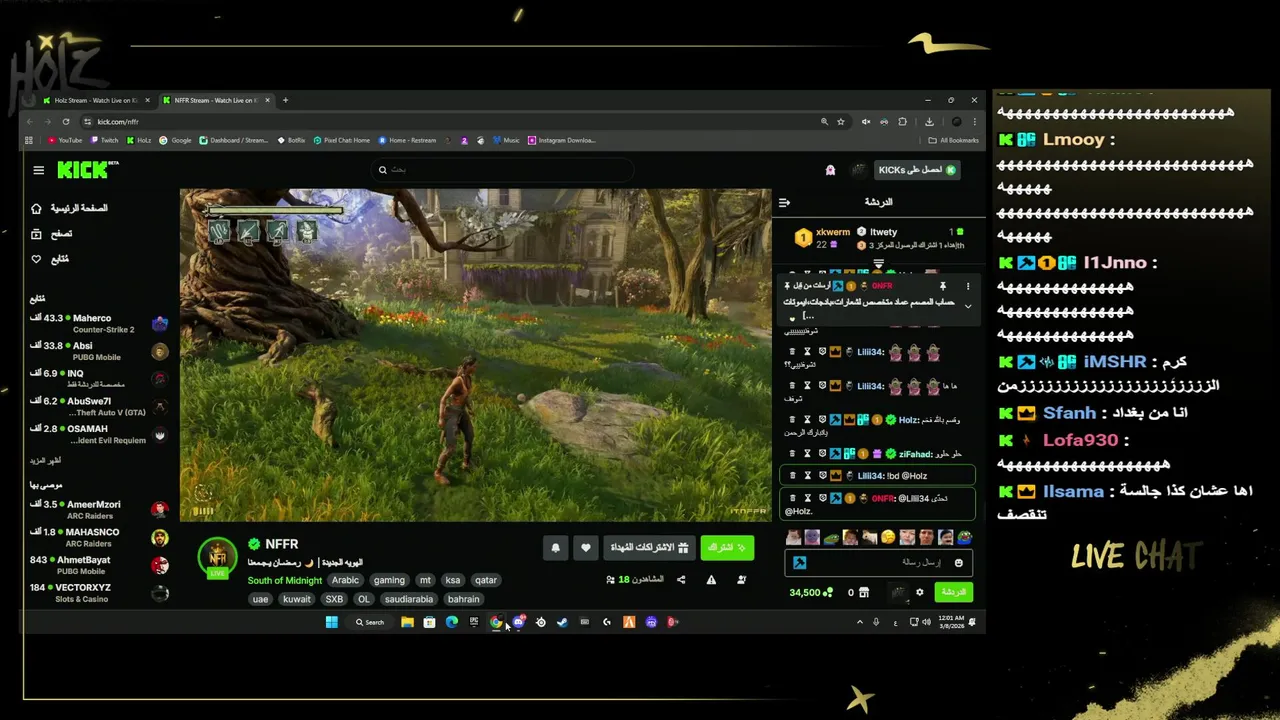Open the INQ channel in sidebar
The height and width of the screenshot is (720, 1280).
(100, 378)
